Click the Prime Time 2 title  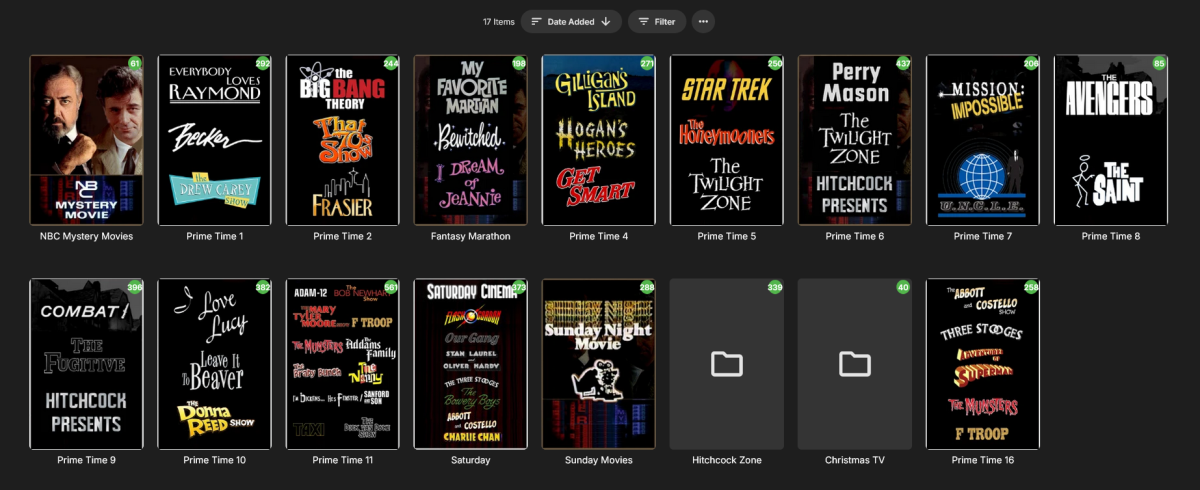pyautogui.click(x=342, y=237)
